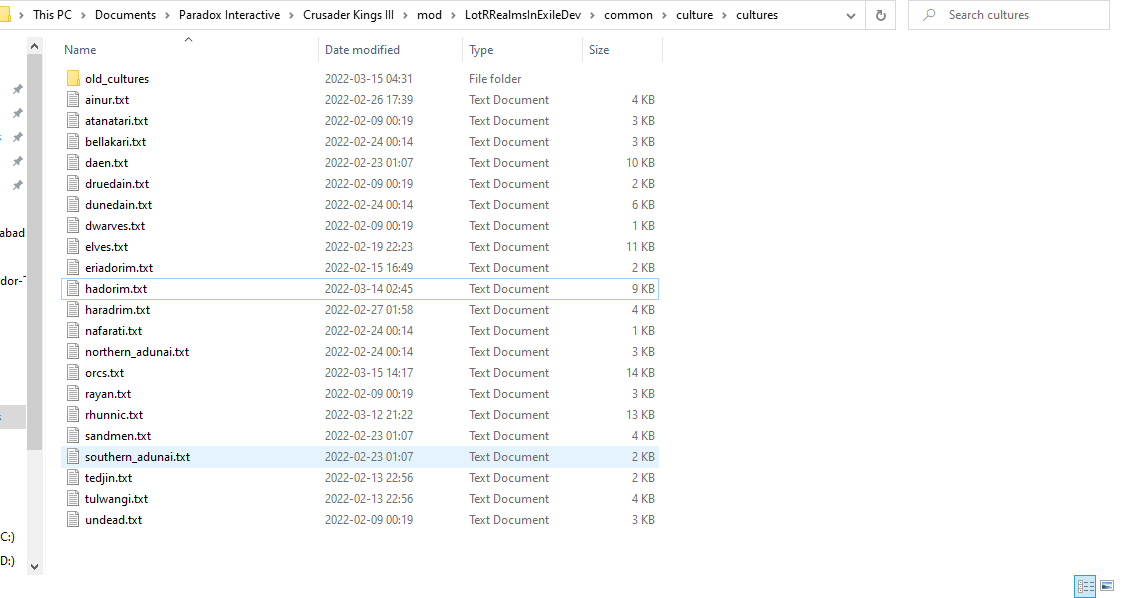The image size is (1123, 598).
Task: Click the hadorim.txt file icon
Action: coord(73,289)
